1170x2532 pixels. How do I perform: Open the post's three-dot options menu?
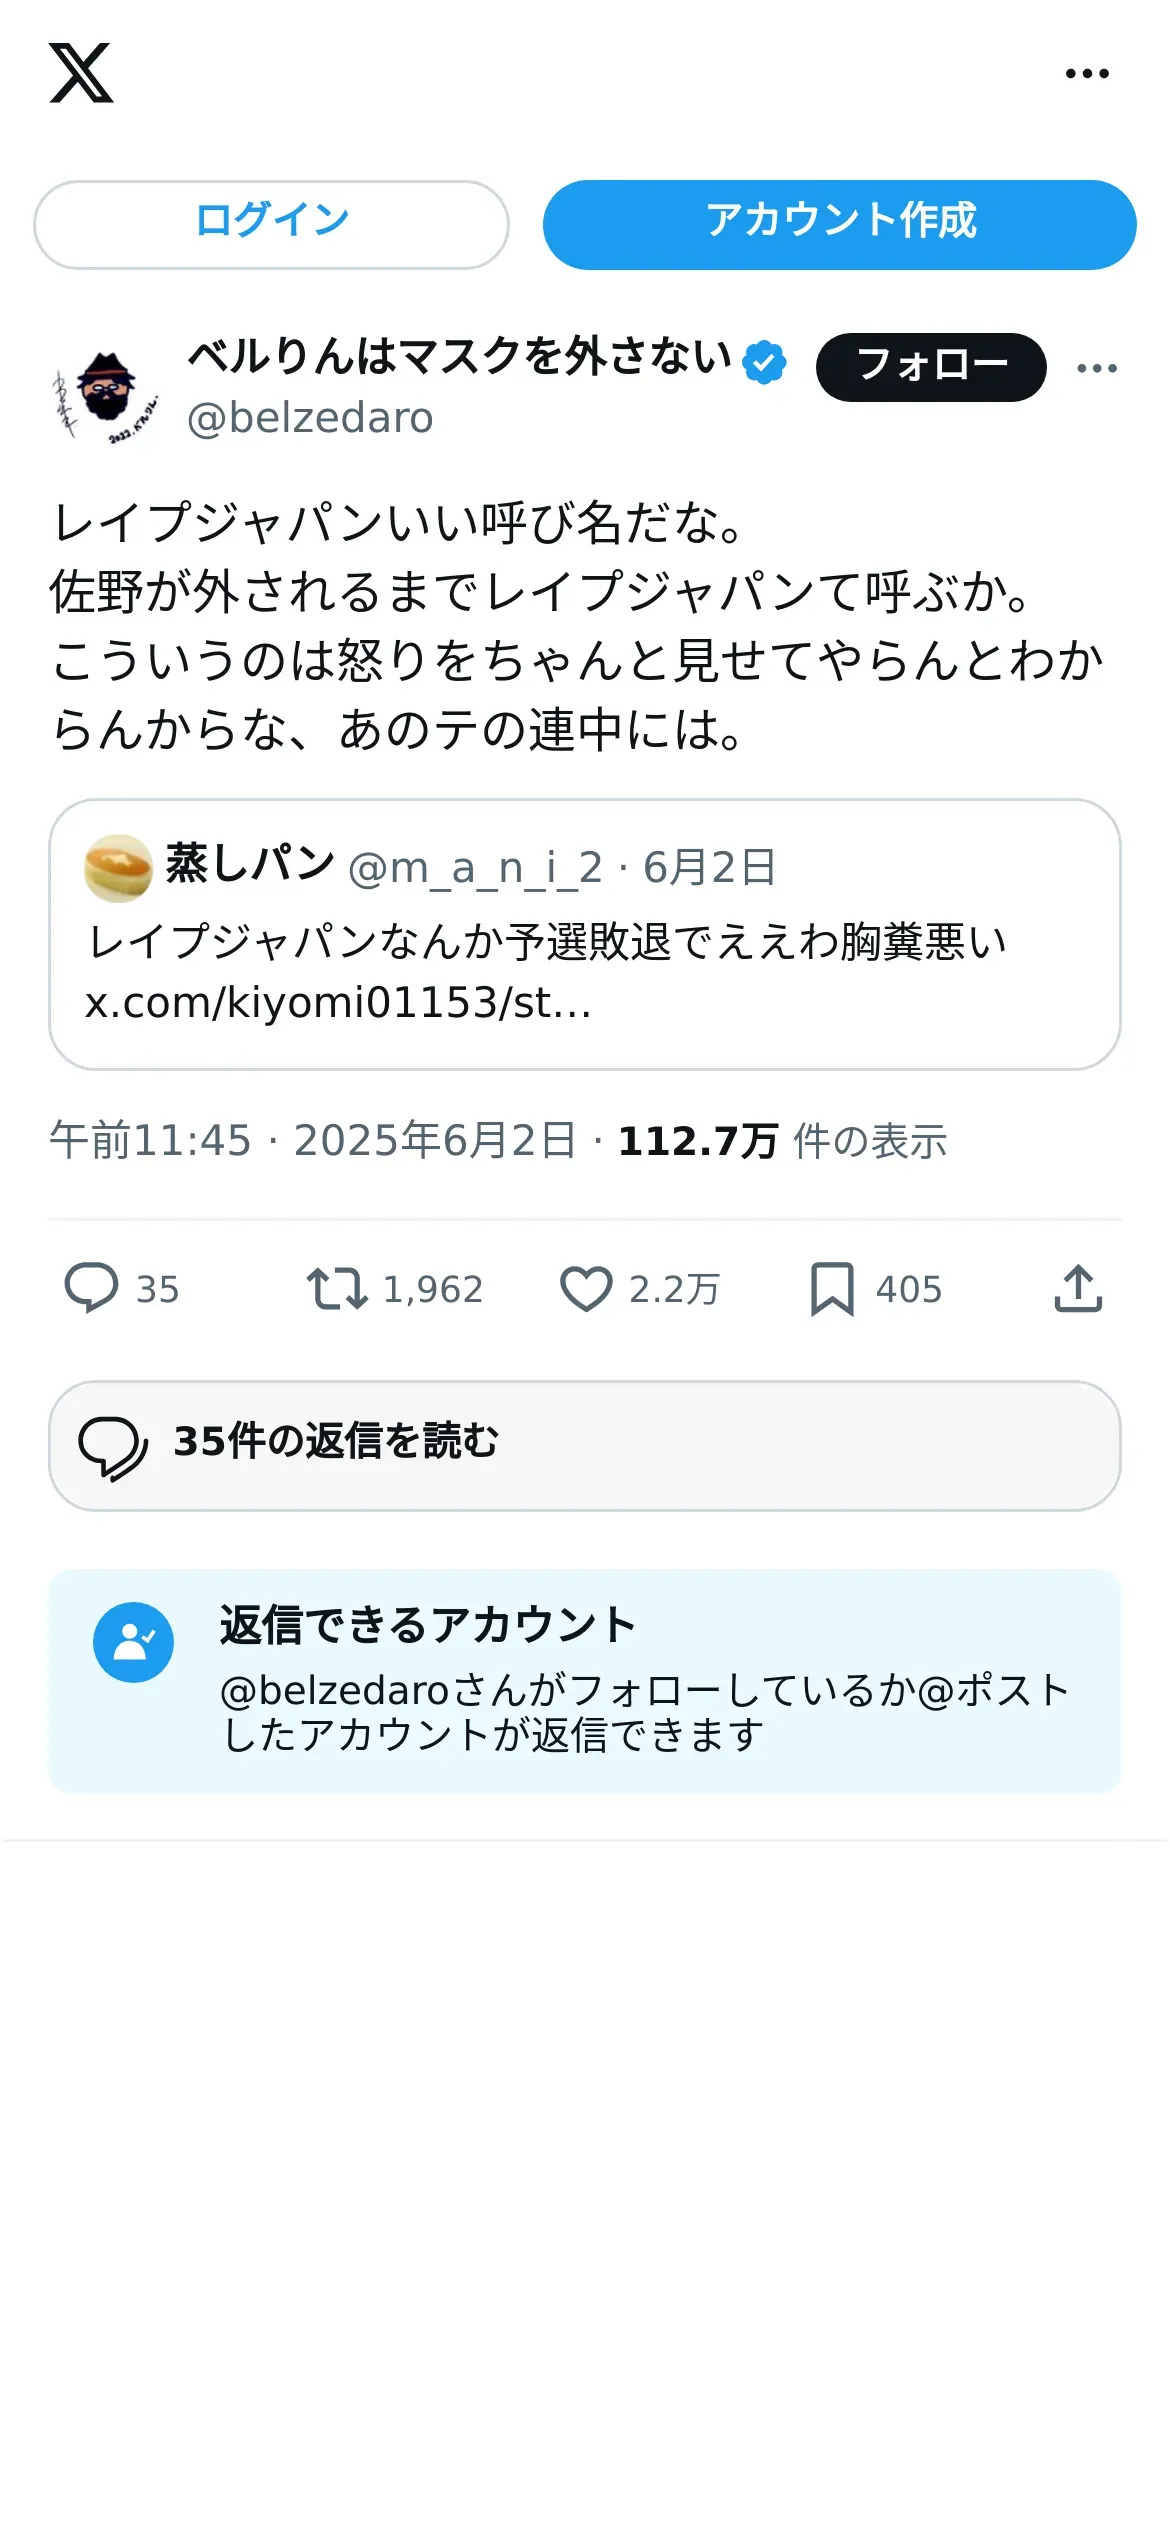[1097, 368]
